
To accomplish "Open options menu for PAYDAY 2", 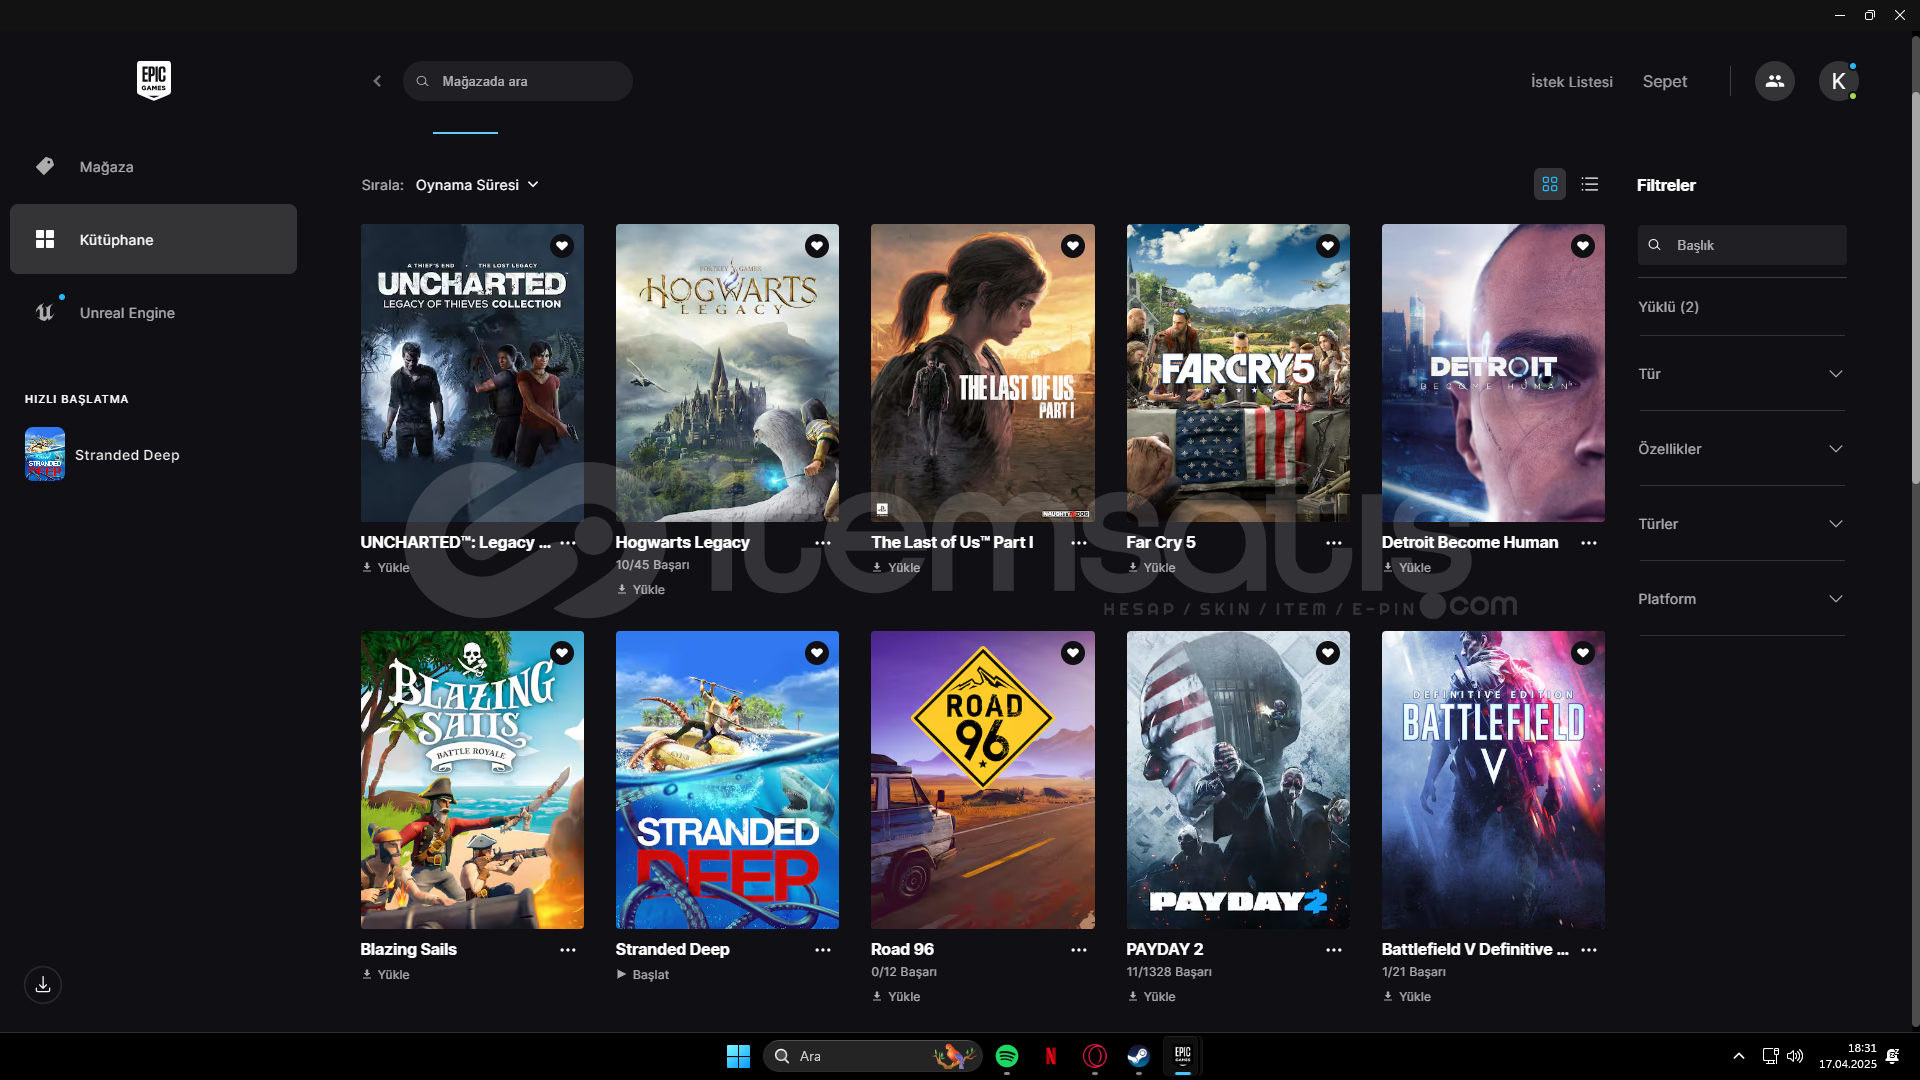I will (x=1334, y=950).
